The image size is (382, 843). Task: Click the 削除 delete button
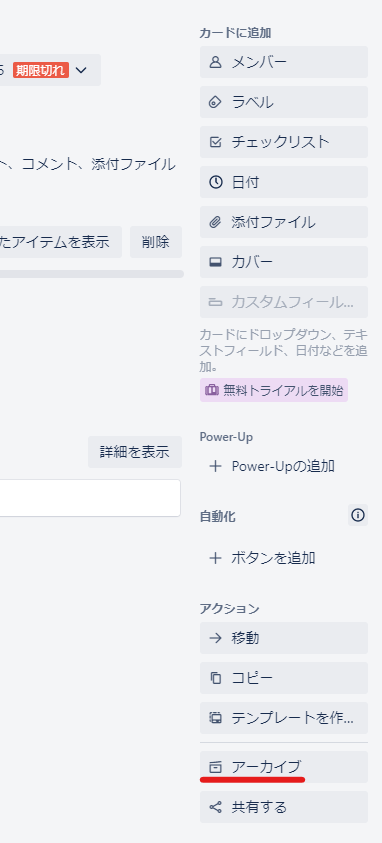pyautogui.click(x=156, y=242)
